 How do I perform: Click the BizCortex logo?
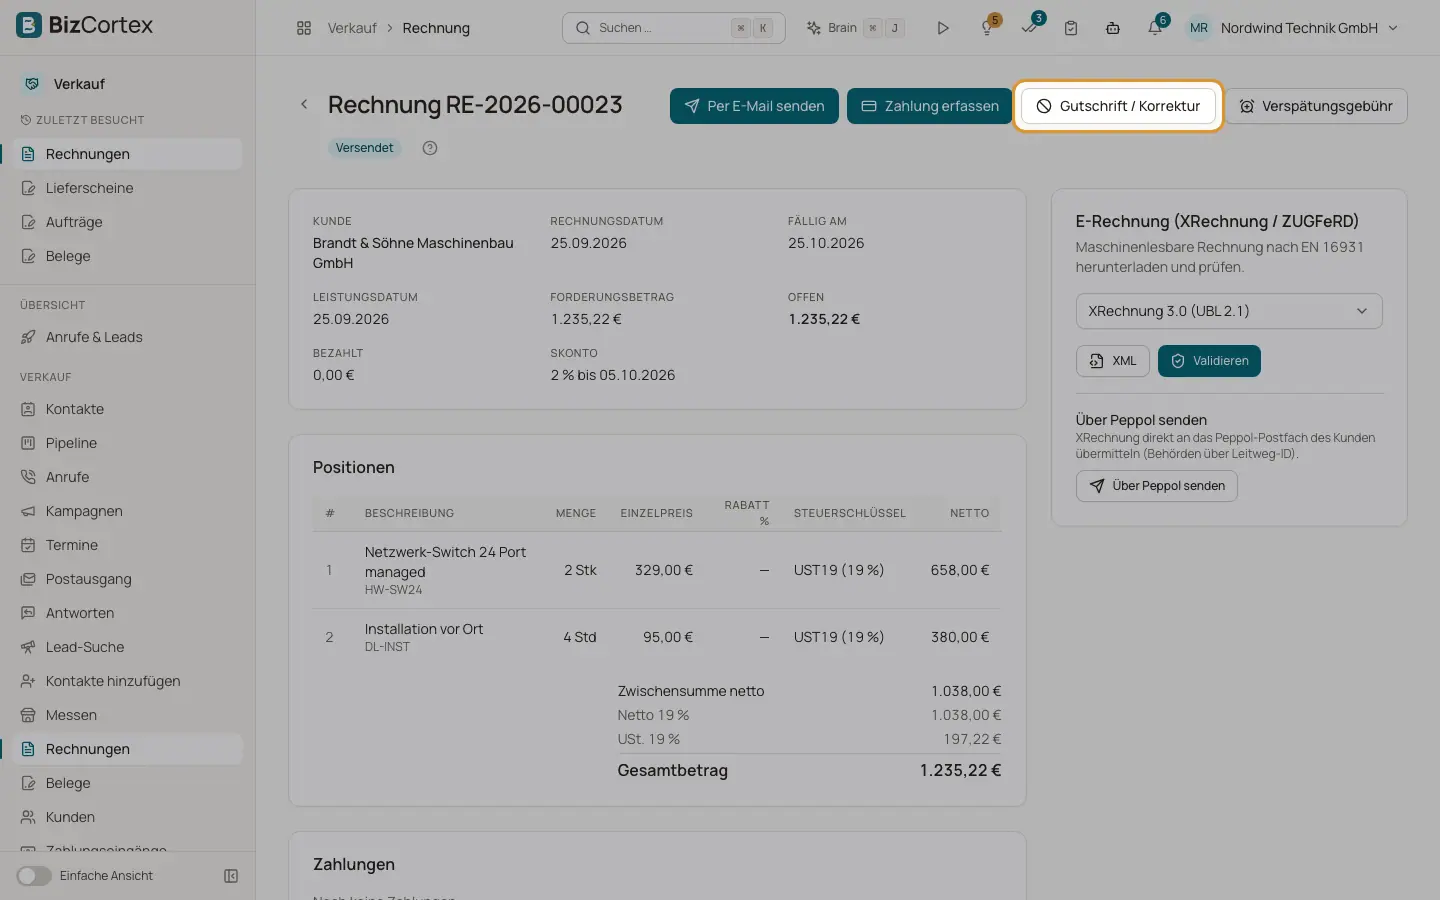(85, 25)
